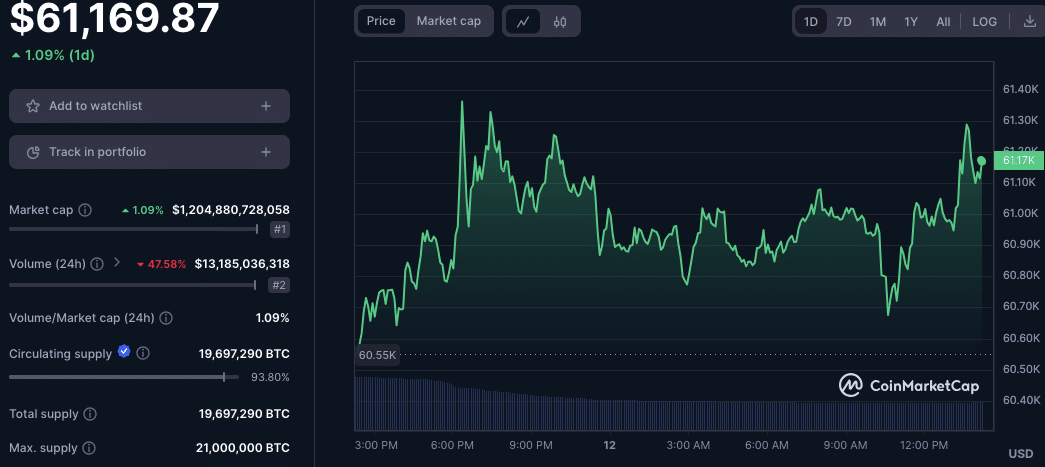Show Market cap chart
The image size is (1045, 467).
click(448, 21)
